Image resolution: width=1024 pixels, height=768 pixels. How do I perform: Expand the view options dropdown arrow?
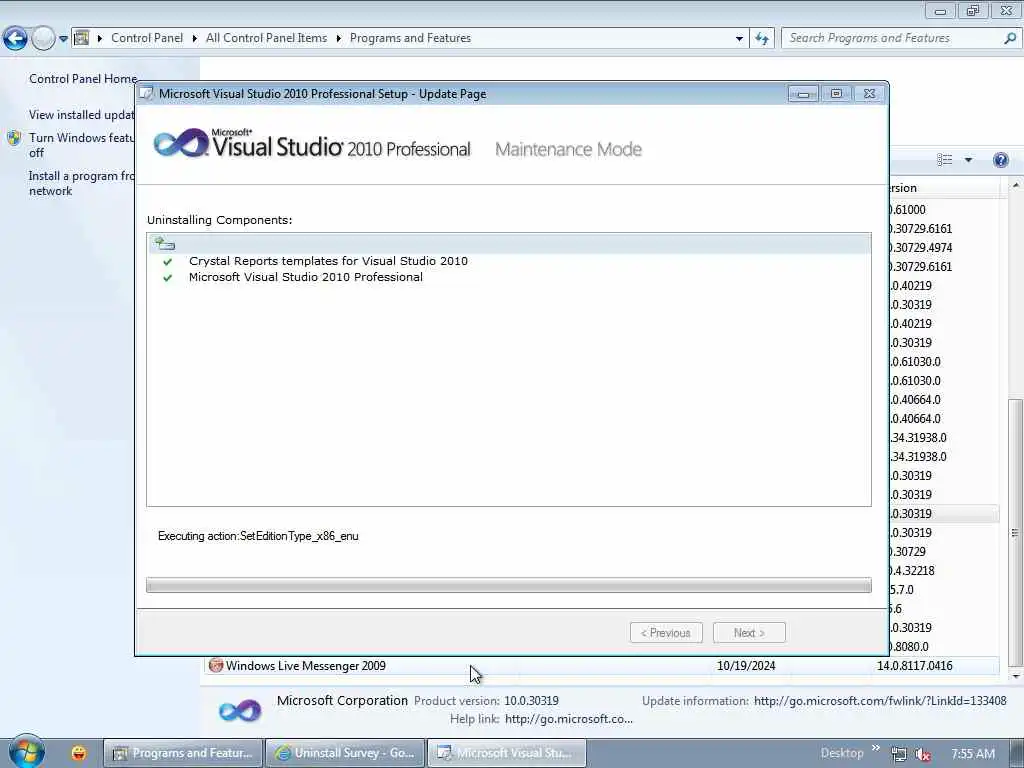click(968, 160)
